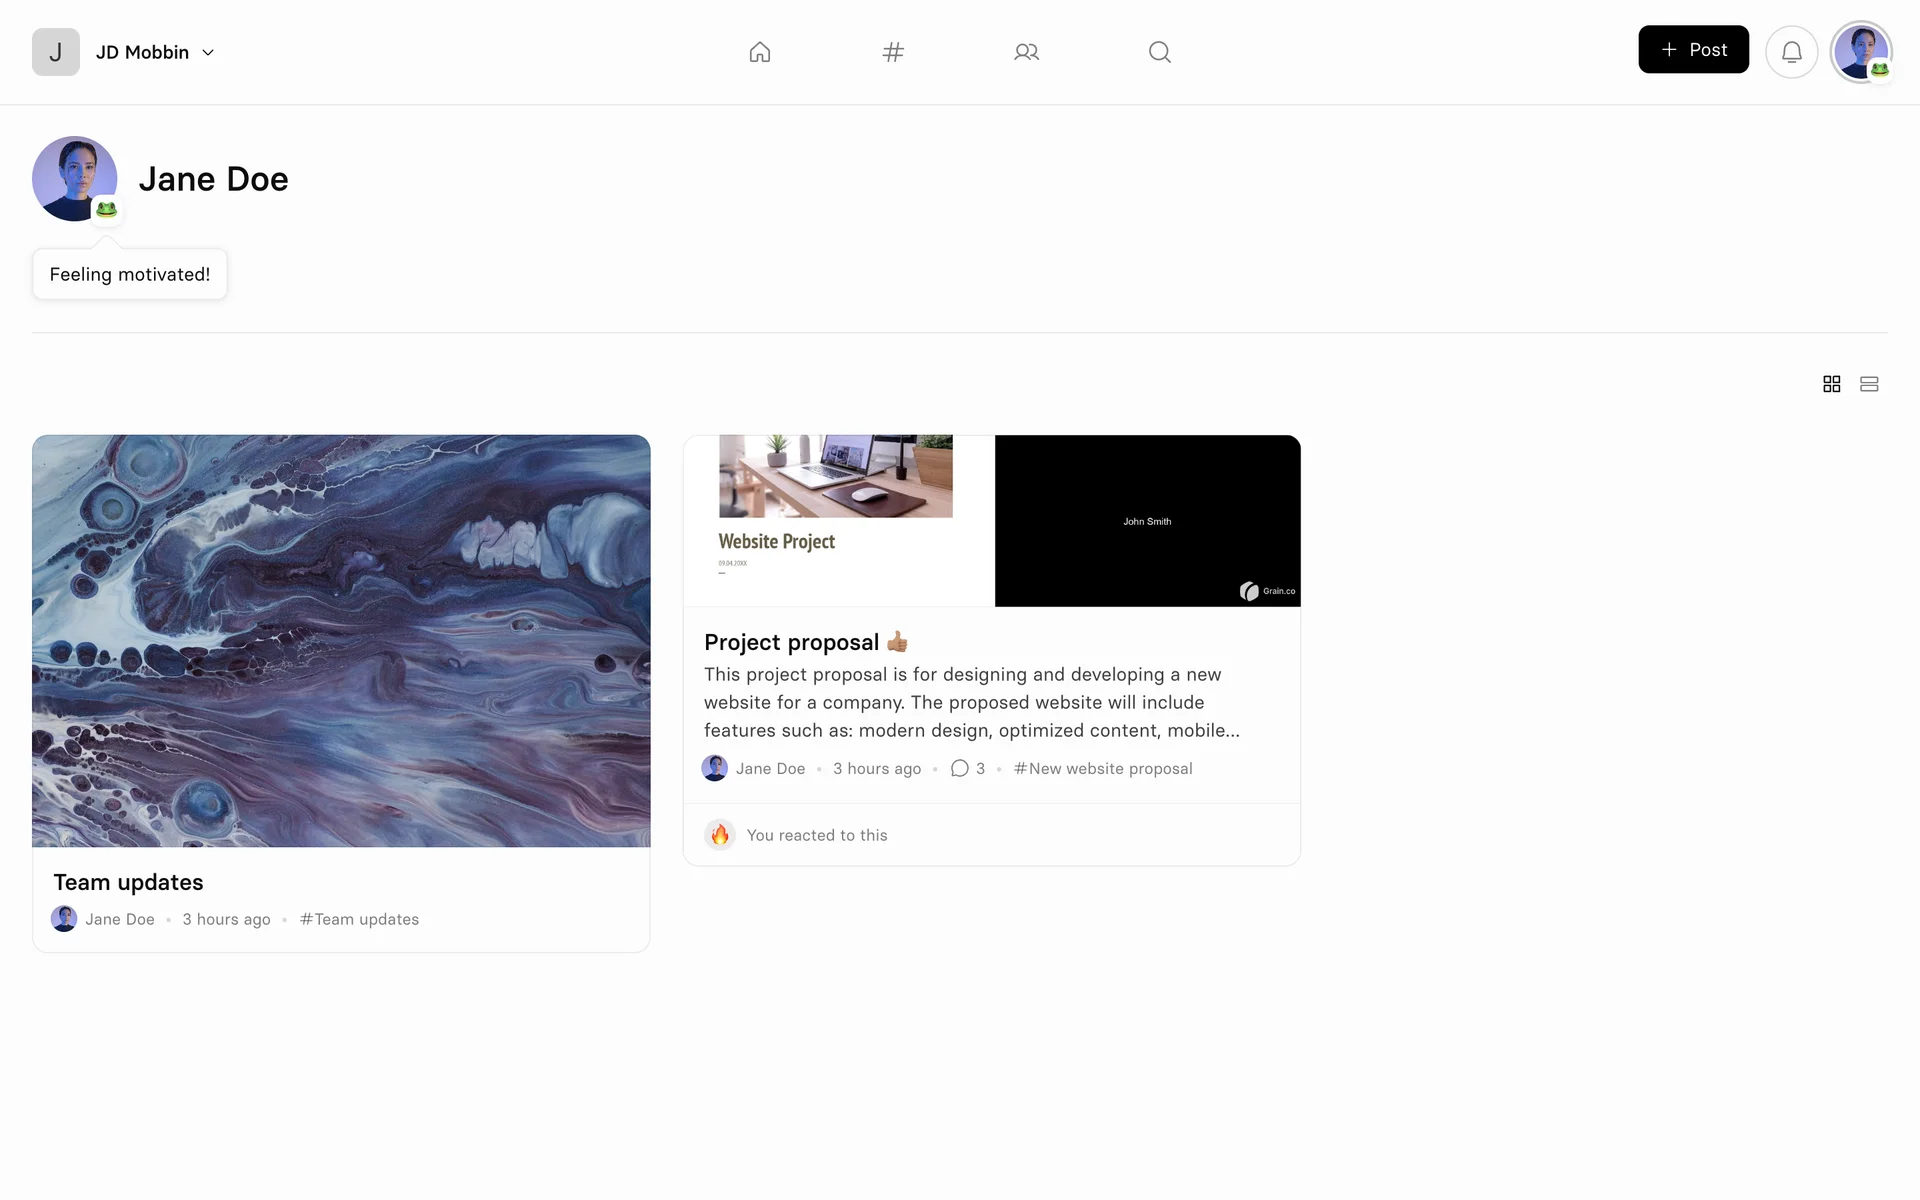Open the channels hashtag icon

coord(893,52)
